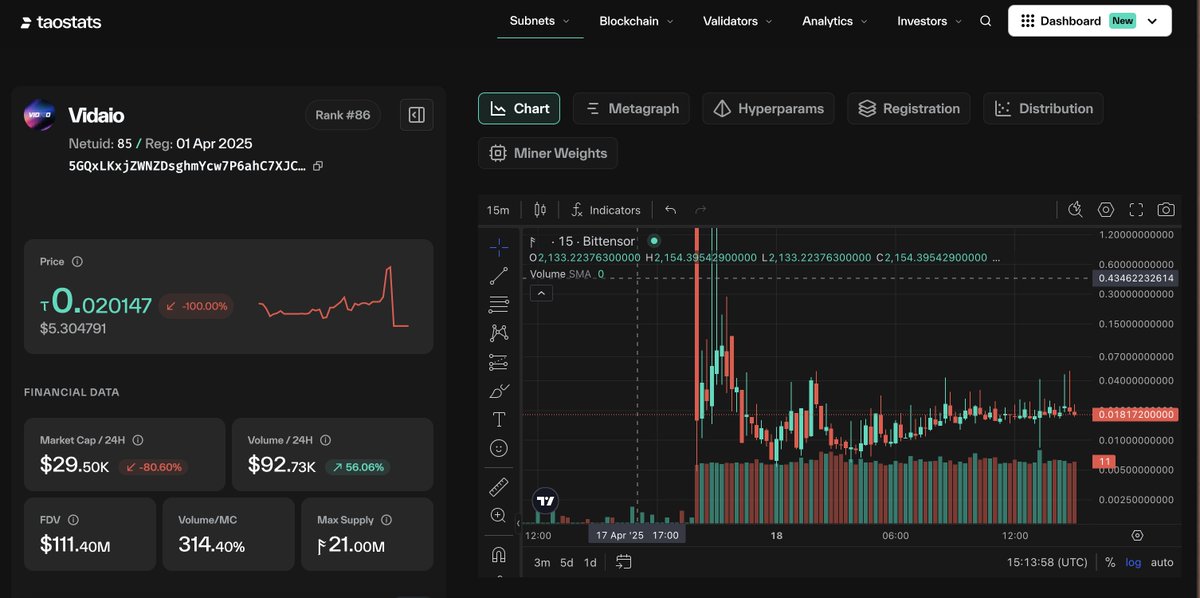Open the candlestick chart style selector
Viewport: 1200px width, 598px height.
coord(540,210)
